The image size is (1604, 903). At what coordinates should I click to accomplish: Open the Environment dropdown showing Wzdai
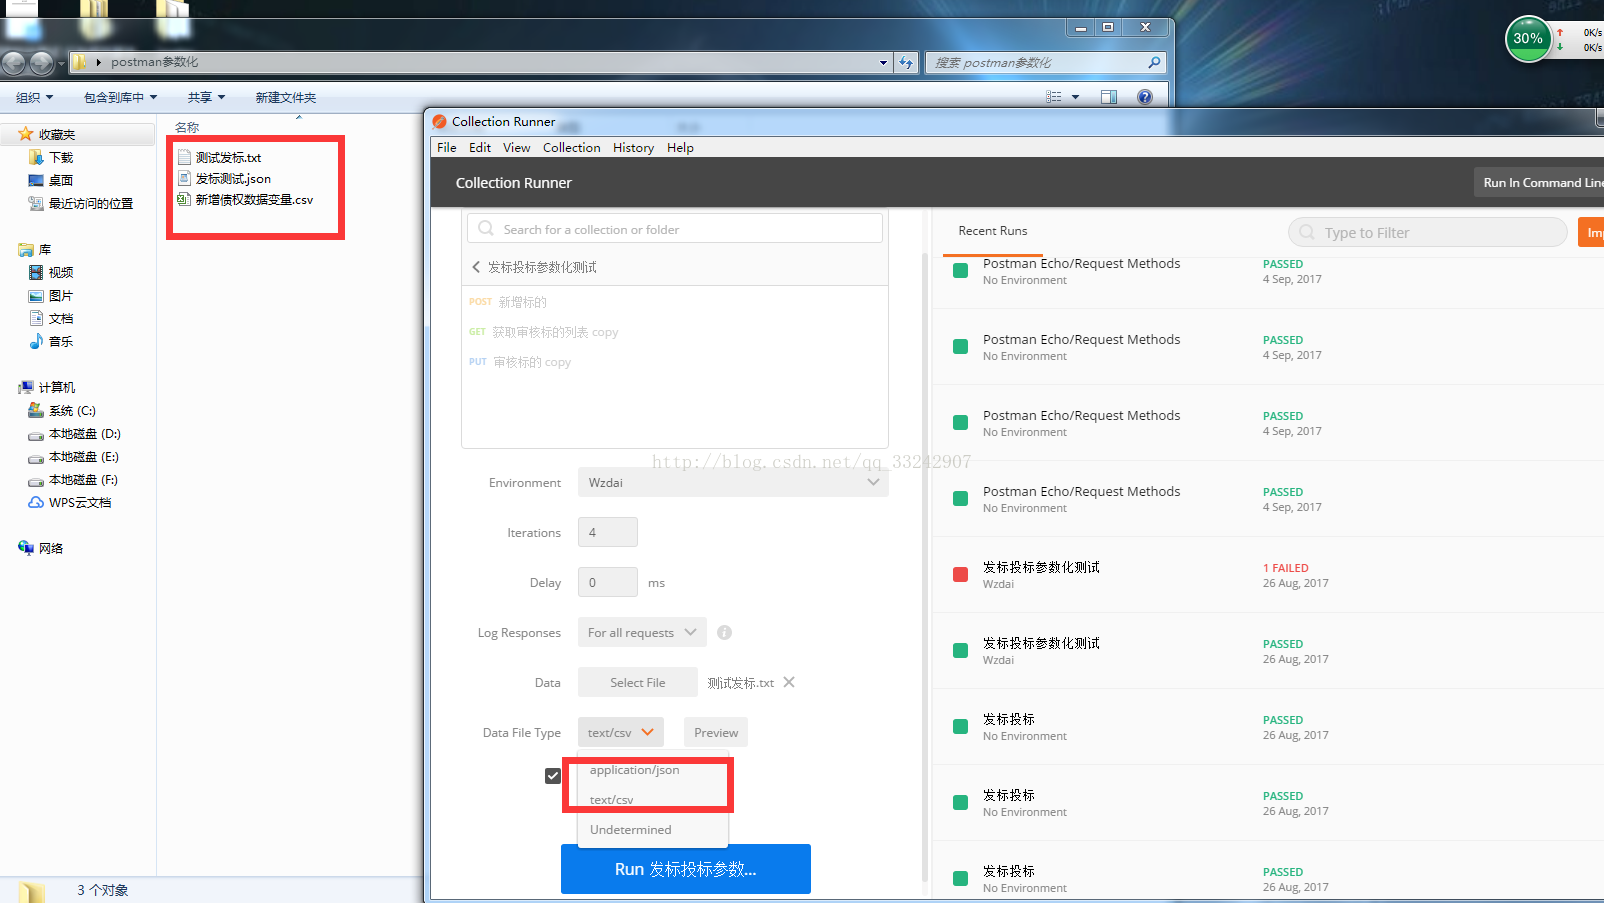tap(733, 482)
